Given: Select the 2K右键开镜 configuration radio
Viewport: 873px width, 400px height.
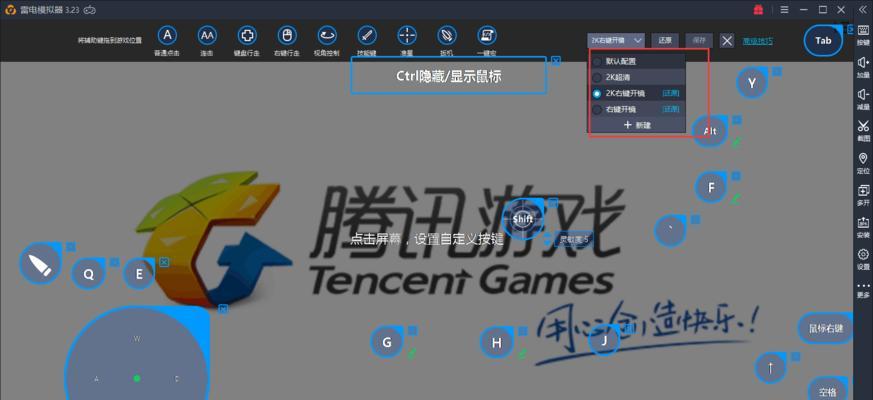Looking at the screenshot, I should pos(597,93).
